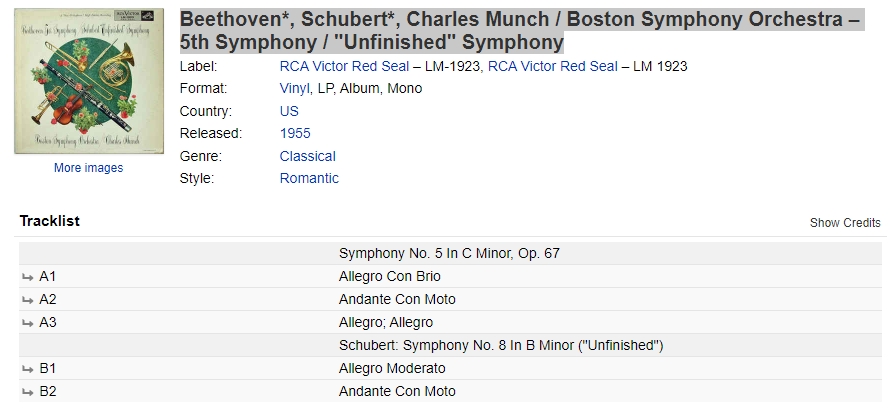Open the album cover thumbnail
Screen dimensions: 891x414
[89, 81]
